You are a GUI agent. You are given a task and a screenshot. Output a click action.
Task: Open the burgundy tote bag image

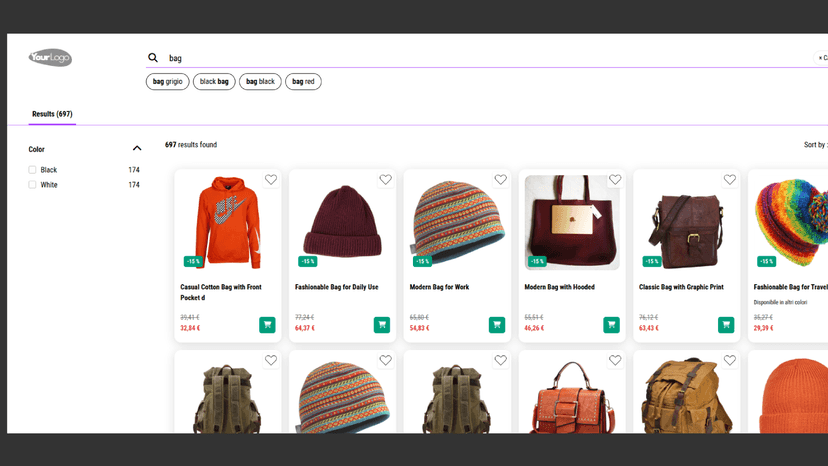click(x=572, y=222)
